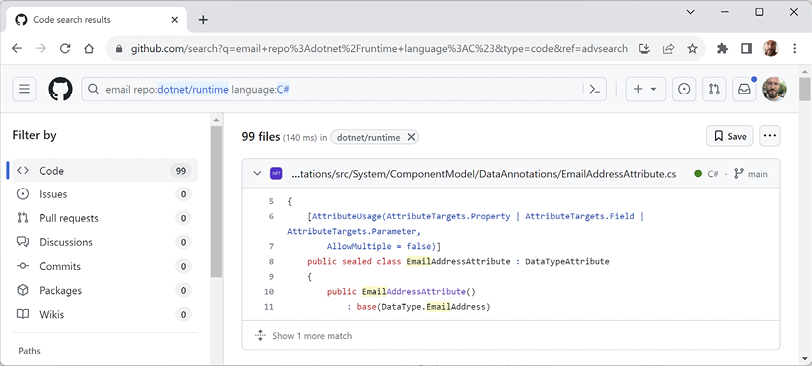The width and height of the screenshot is (812, 366).
Task: Click the share page icon
Action: coord(668,49)
